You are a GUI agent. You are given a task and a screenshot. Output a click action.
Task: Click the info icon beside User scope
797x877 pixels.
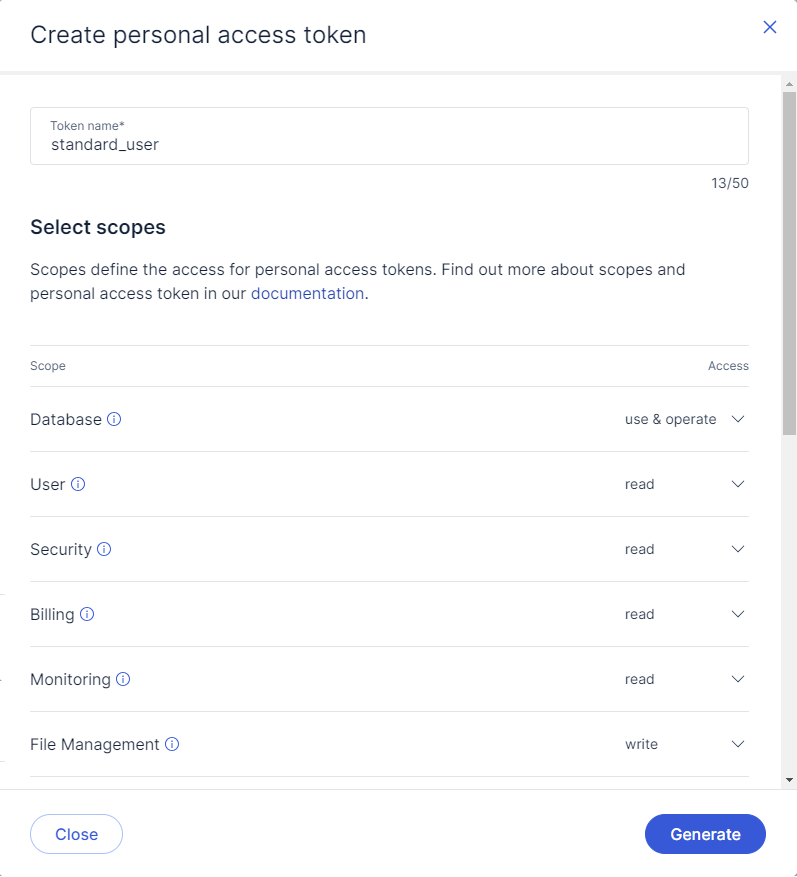click(78, 484)
